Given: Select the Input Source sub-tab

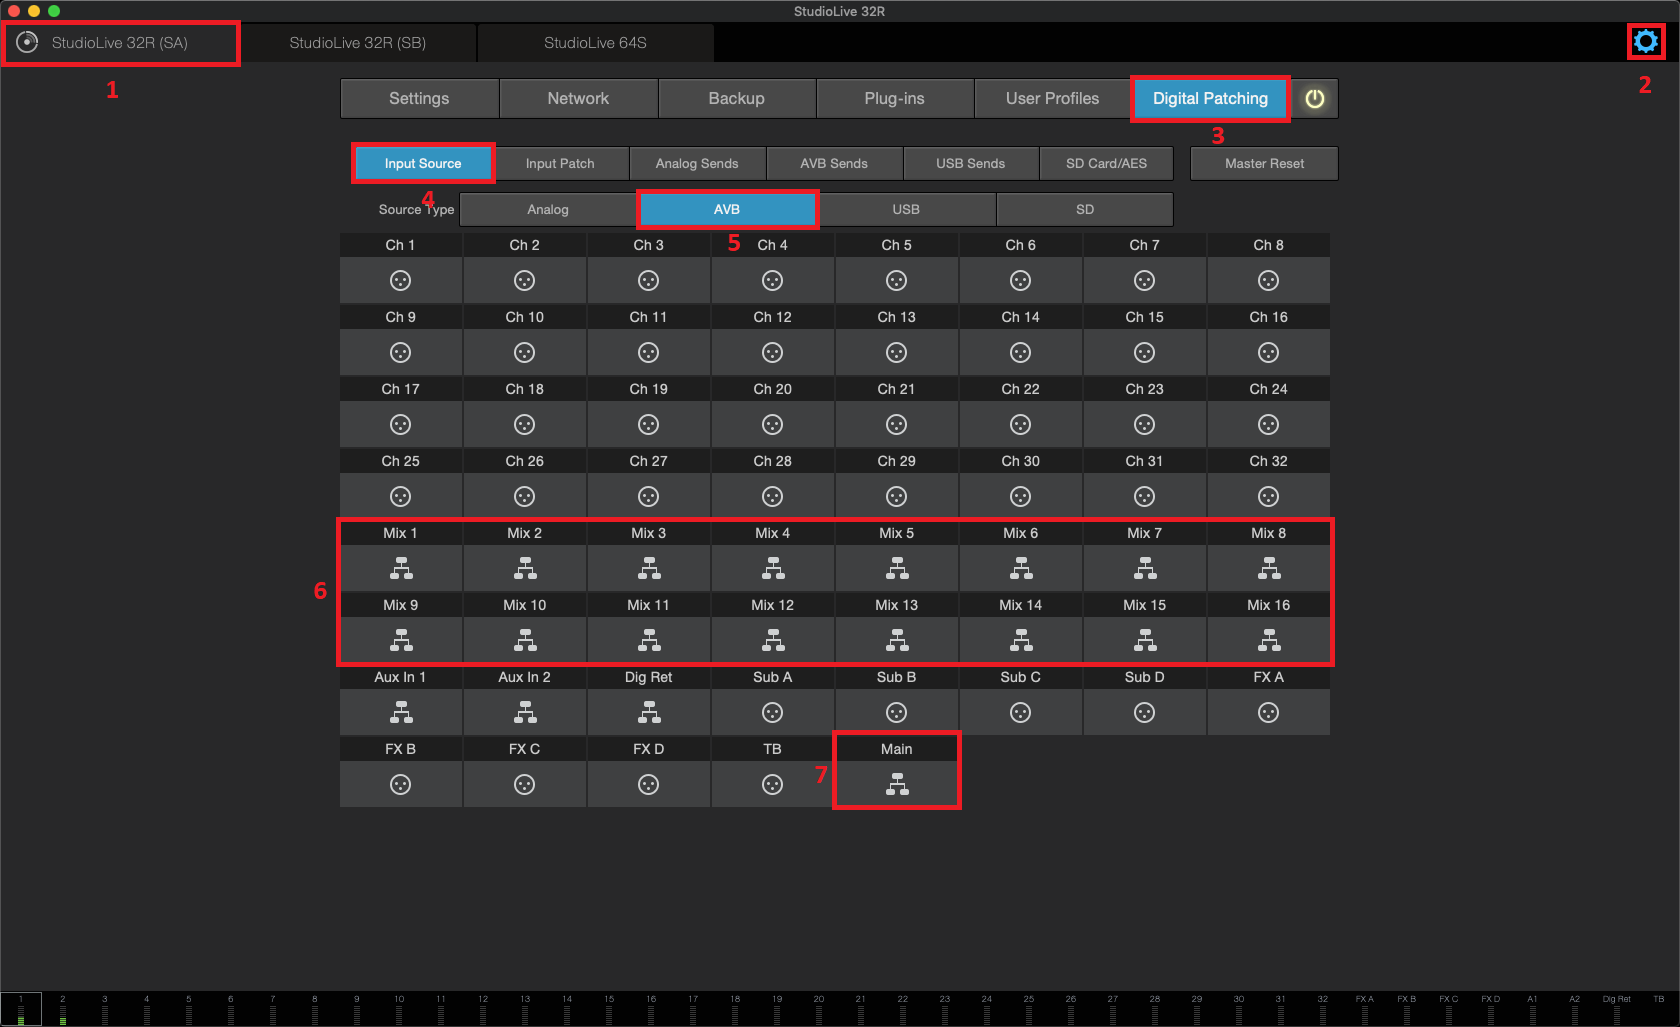Looking at the screenshot, I should click(x=423, y=163).
